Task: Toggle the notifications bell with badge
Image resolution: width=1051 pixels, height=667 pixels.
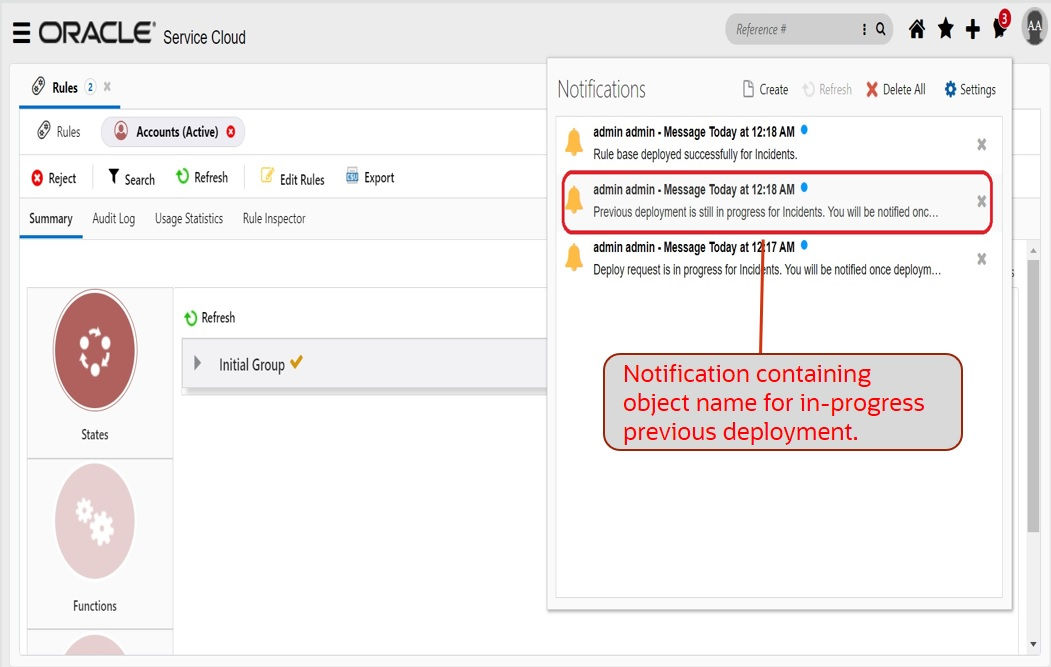Action: tap(999, 28)
